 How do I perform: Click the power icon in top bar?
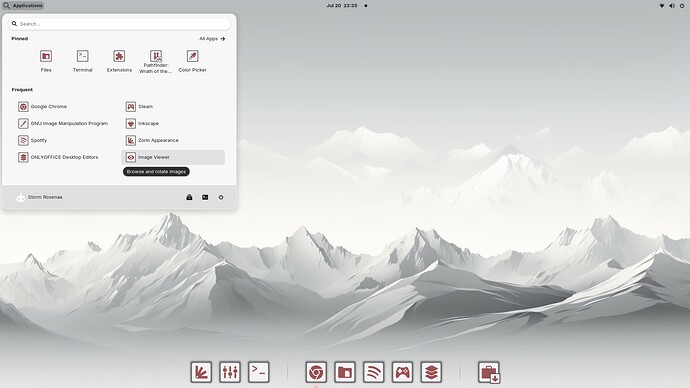pyautogui.click(x=682, y=6)
